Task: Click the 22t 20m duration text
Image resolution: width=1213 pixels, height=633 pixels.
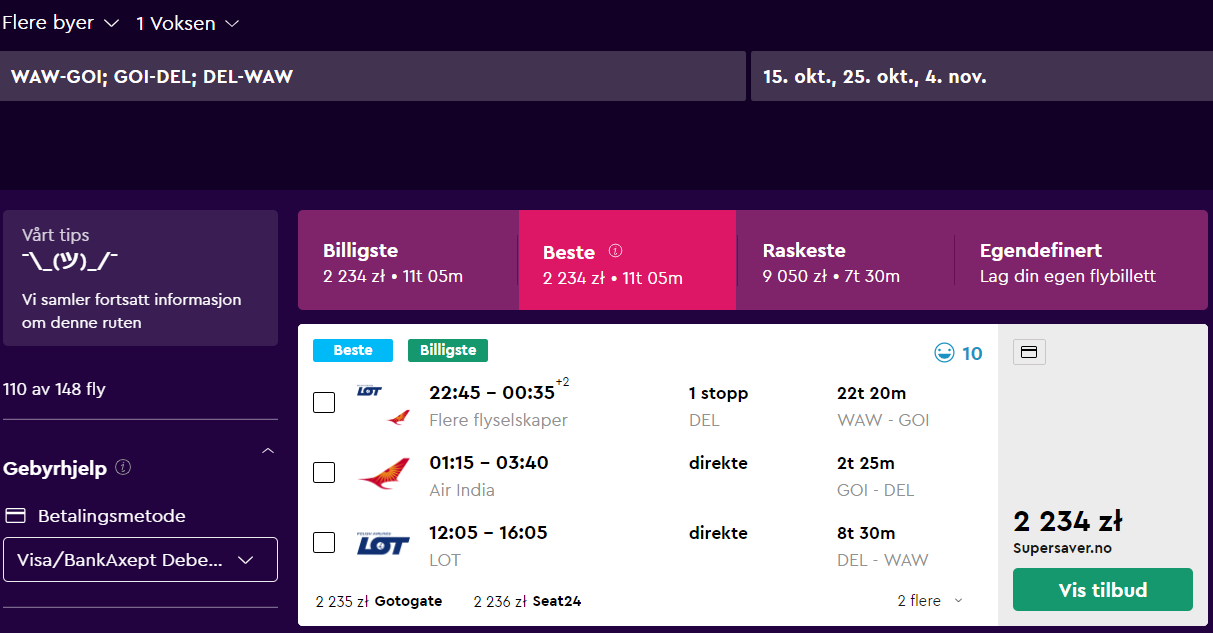Action: pyautogui.click(x=872, y=393)
